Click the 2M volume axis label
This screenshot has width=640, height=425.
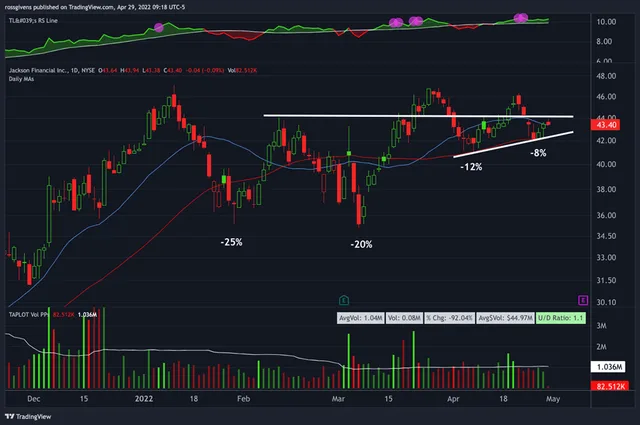tap(601, 347)
